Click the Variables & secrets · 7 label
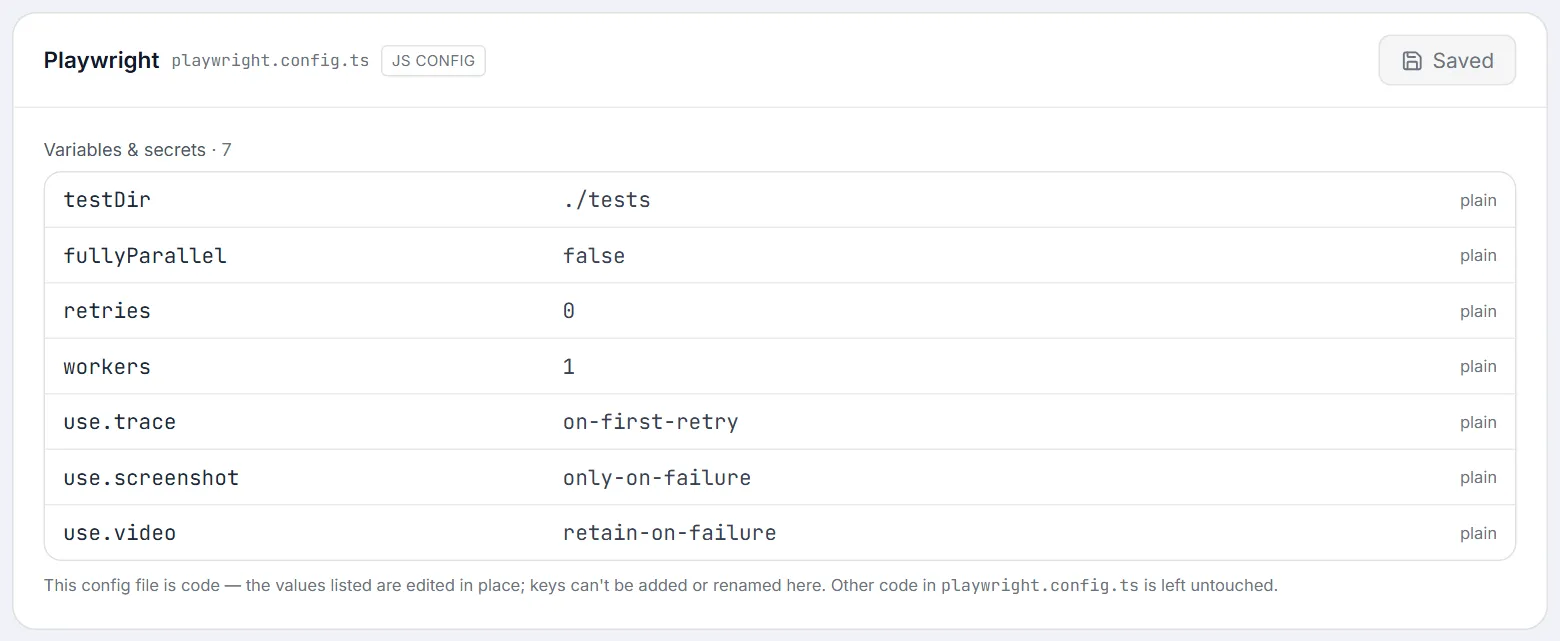Screen dimensions: 1560x641 (x=138, y=150)
